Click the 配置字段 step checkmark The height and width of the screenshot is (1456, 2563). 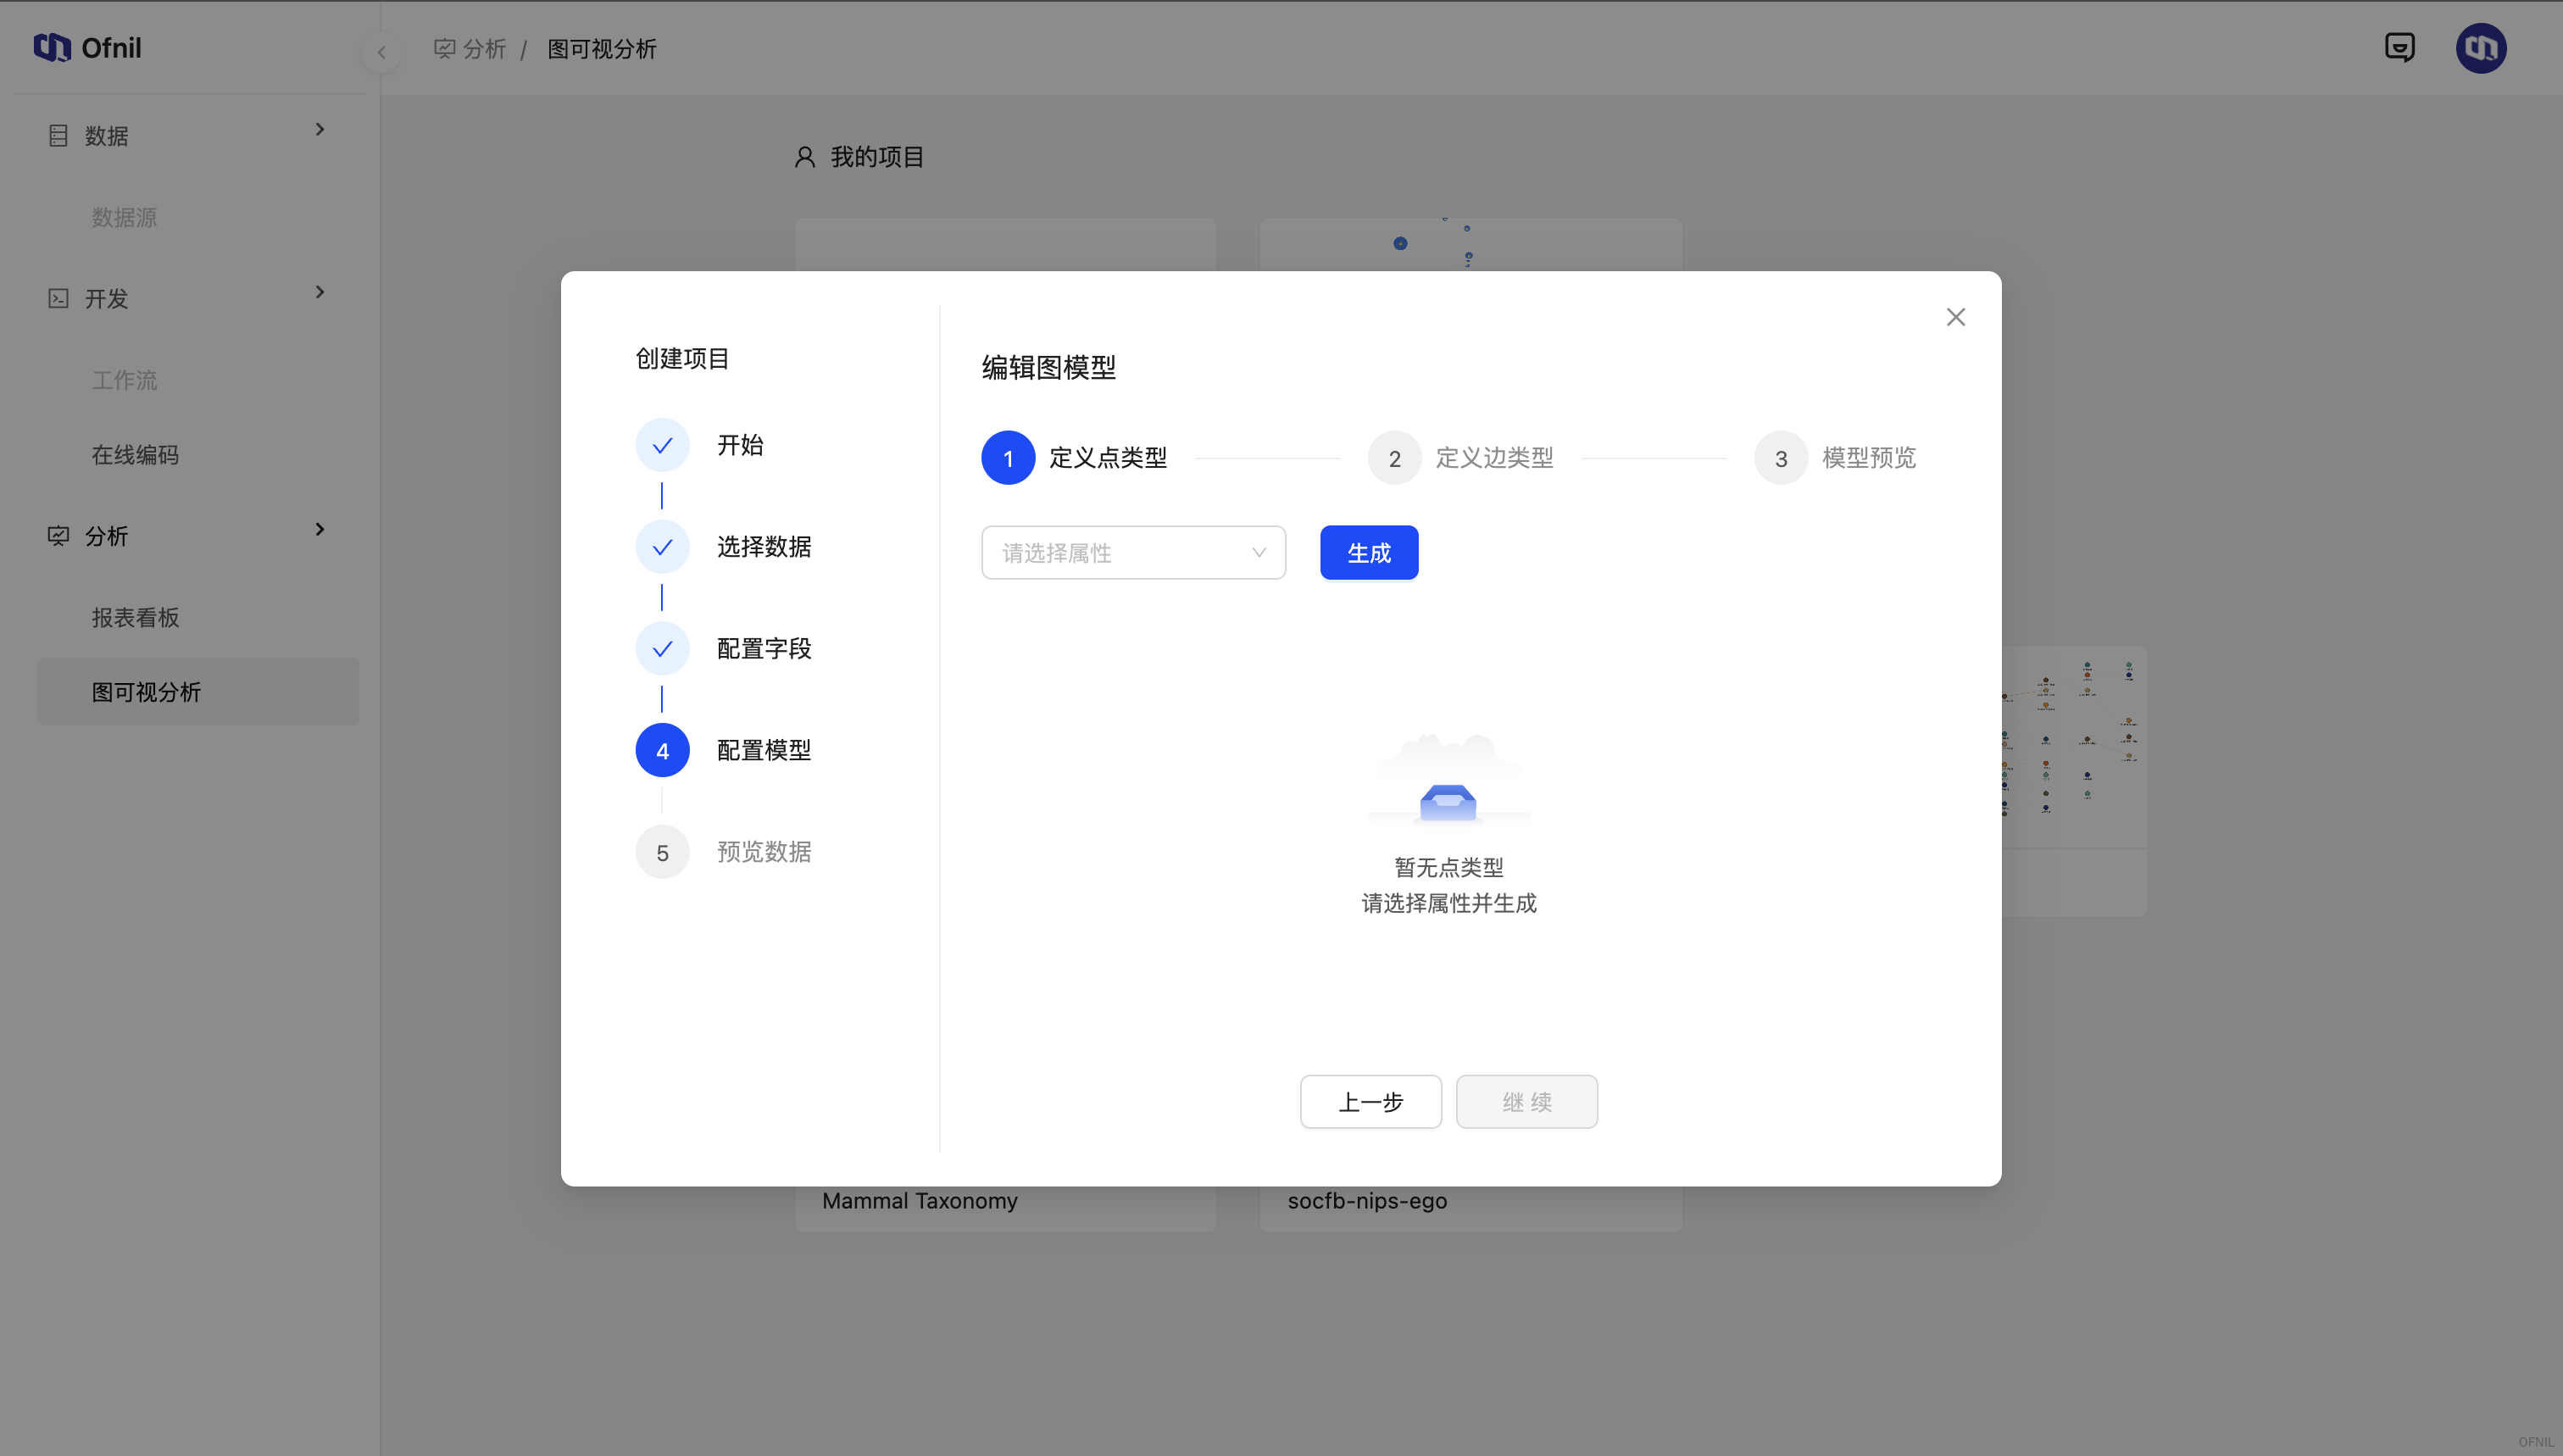(x=662, y=649)
